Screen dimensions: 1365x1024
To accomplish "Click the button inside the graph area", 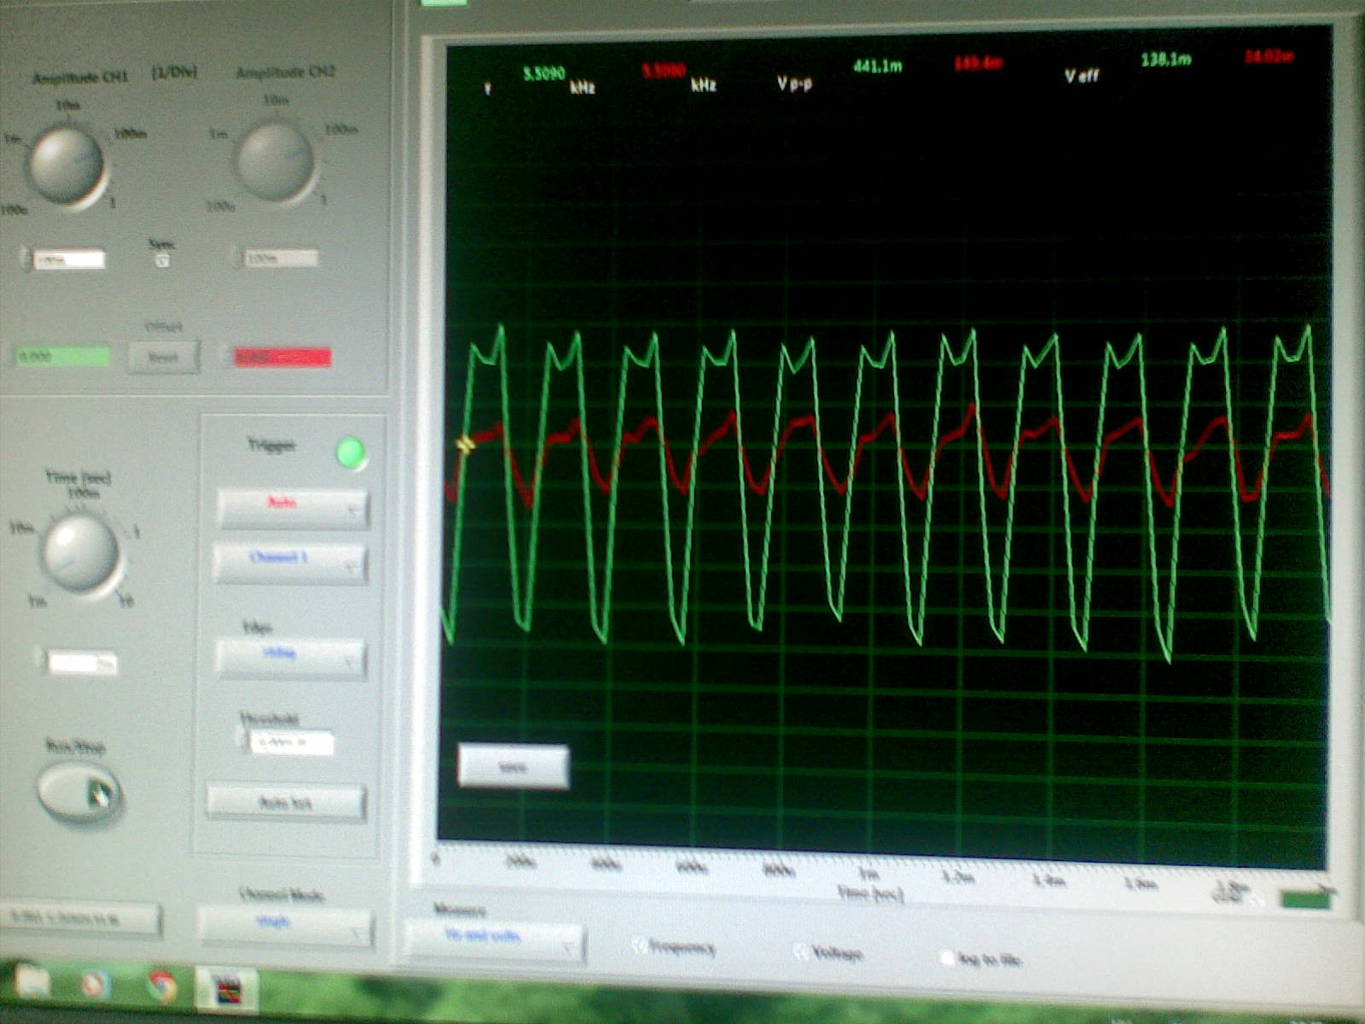I will pyautogui.click(x=514, y=766).
